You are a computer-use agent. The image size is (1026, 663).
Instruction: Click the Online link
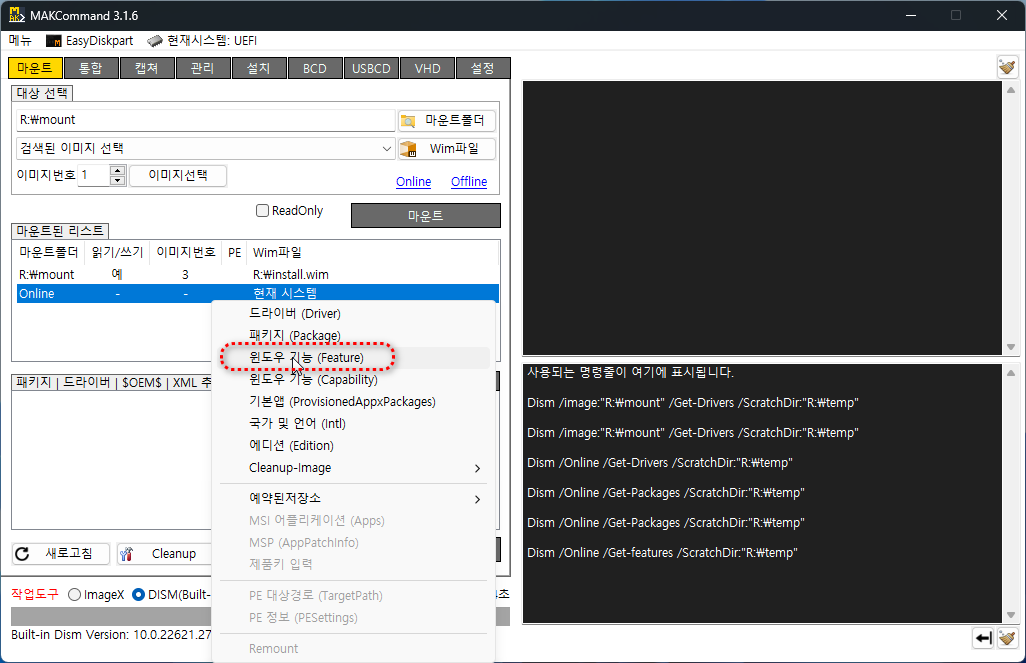click(x=414, y=182)
